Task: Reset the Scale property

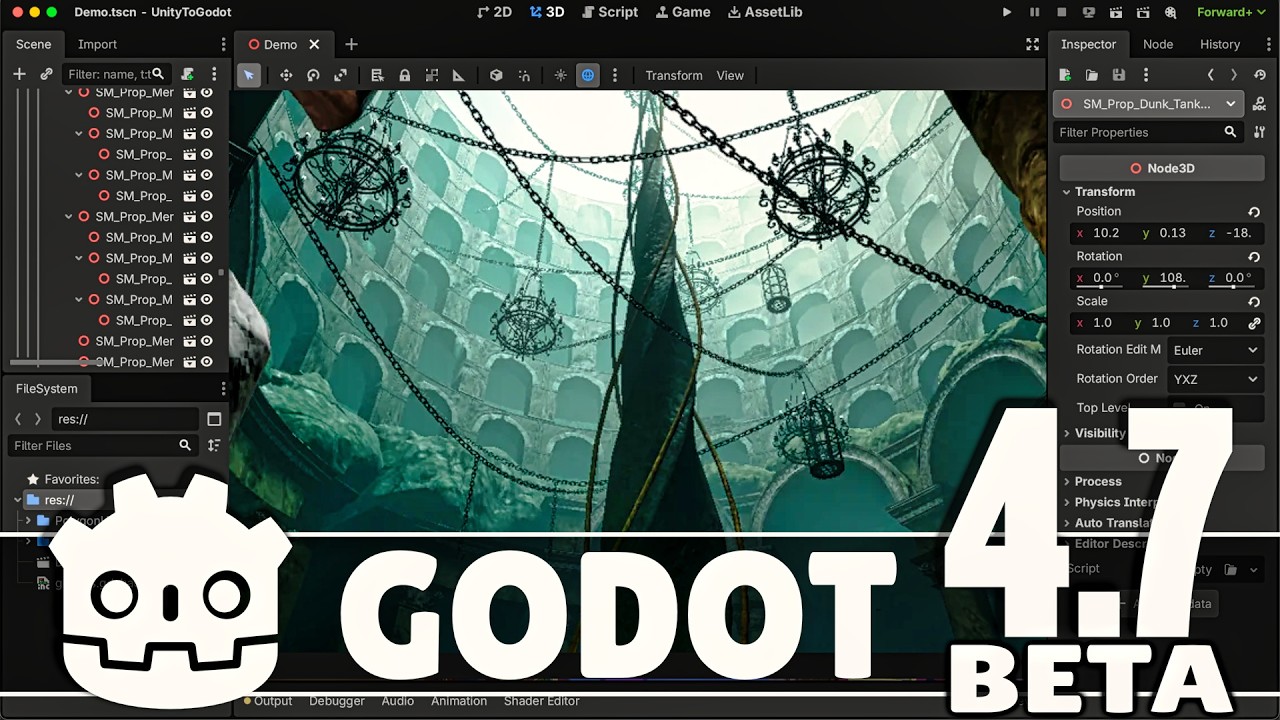Action: click(x=1254, y=301)
